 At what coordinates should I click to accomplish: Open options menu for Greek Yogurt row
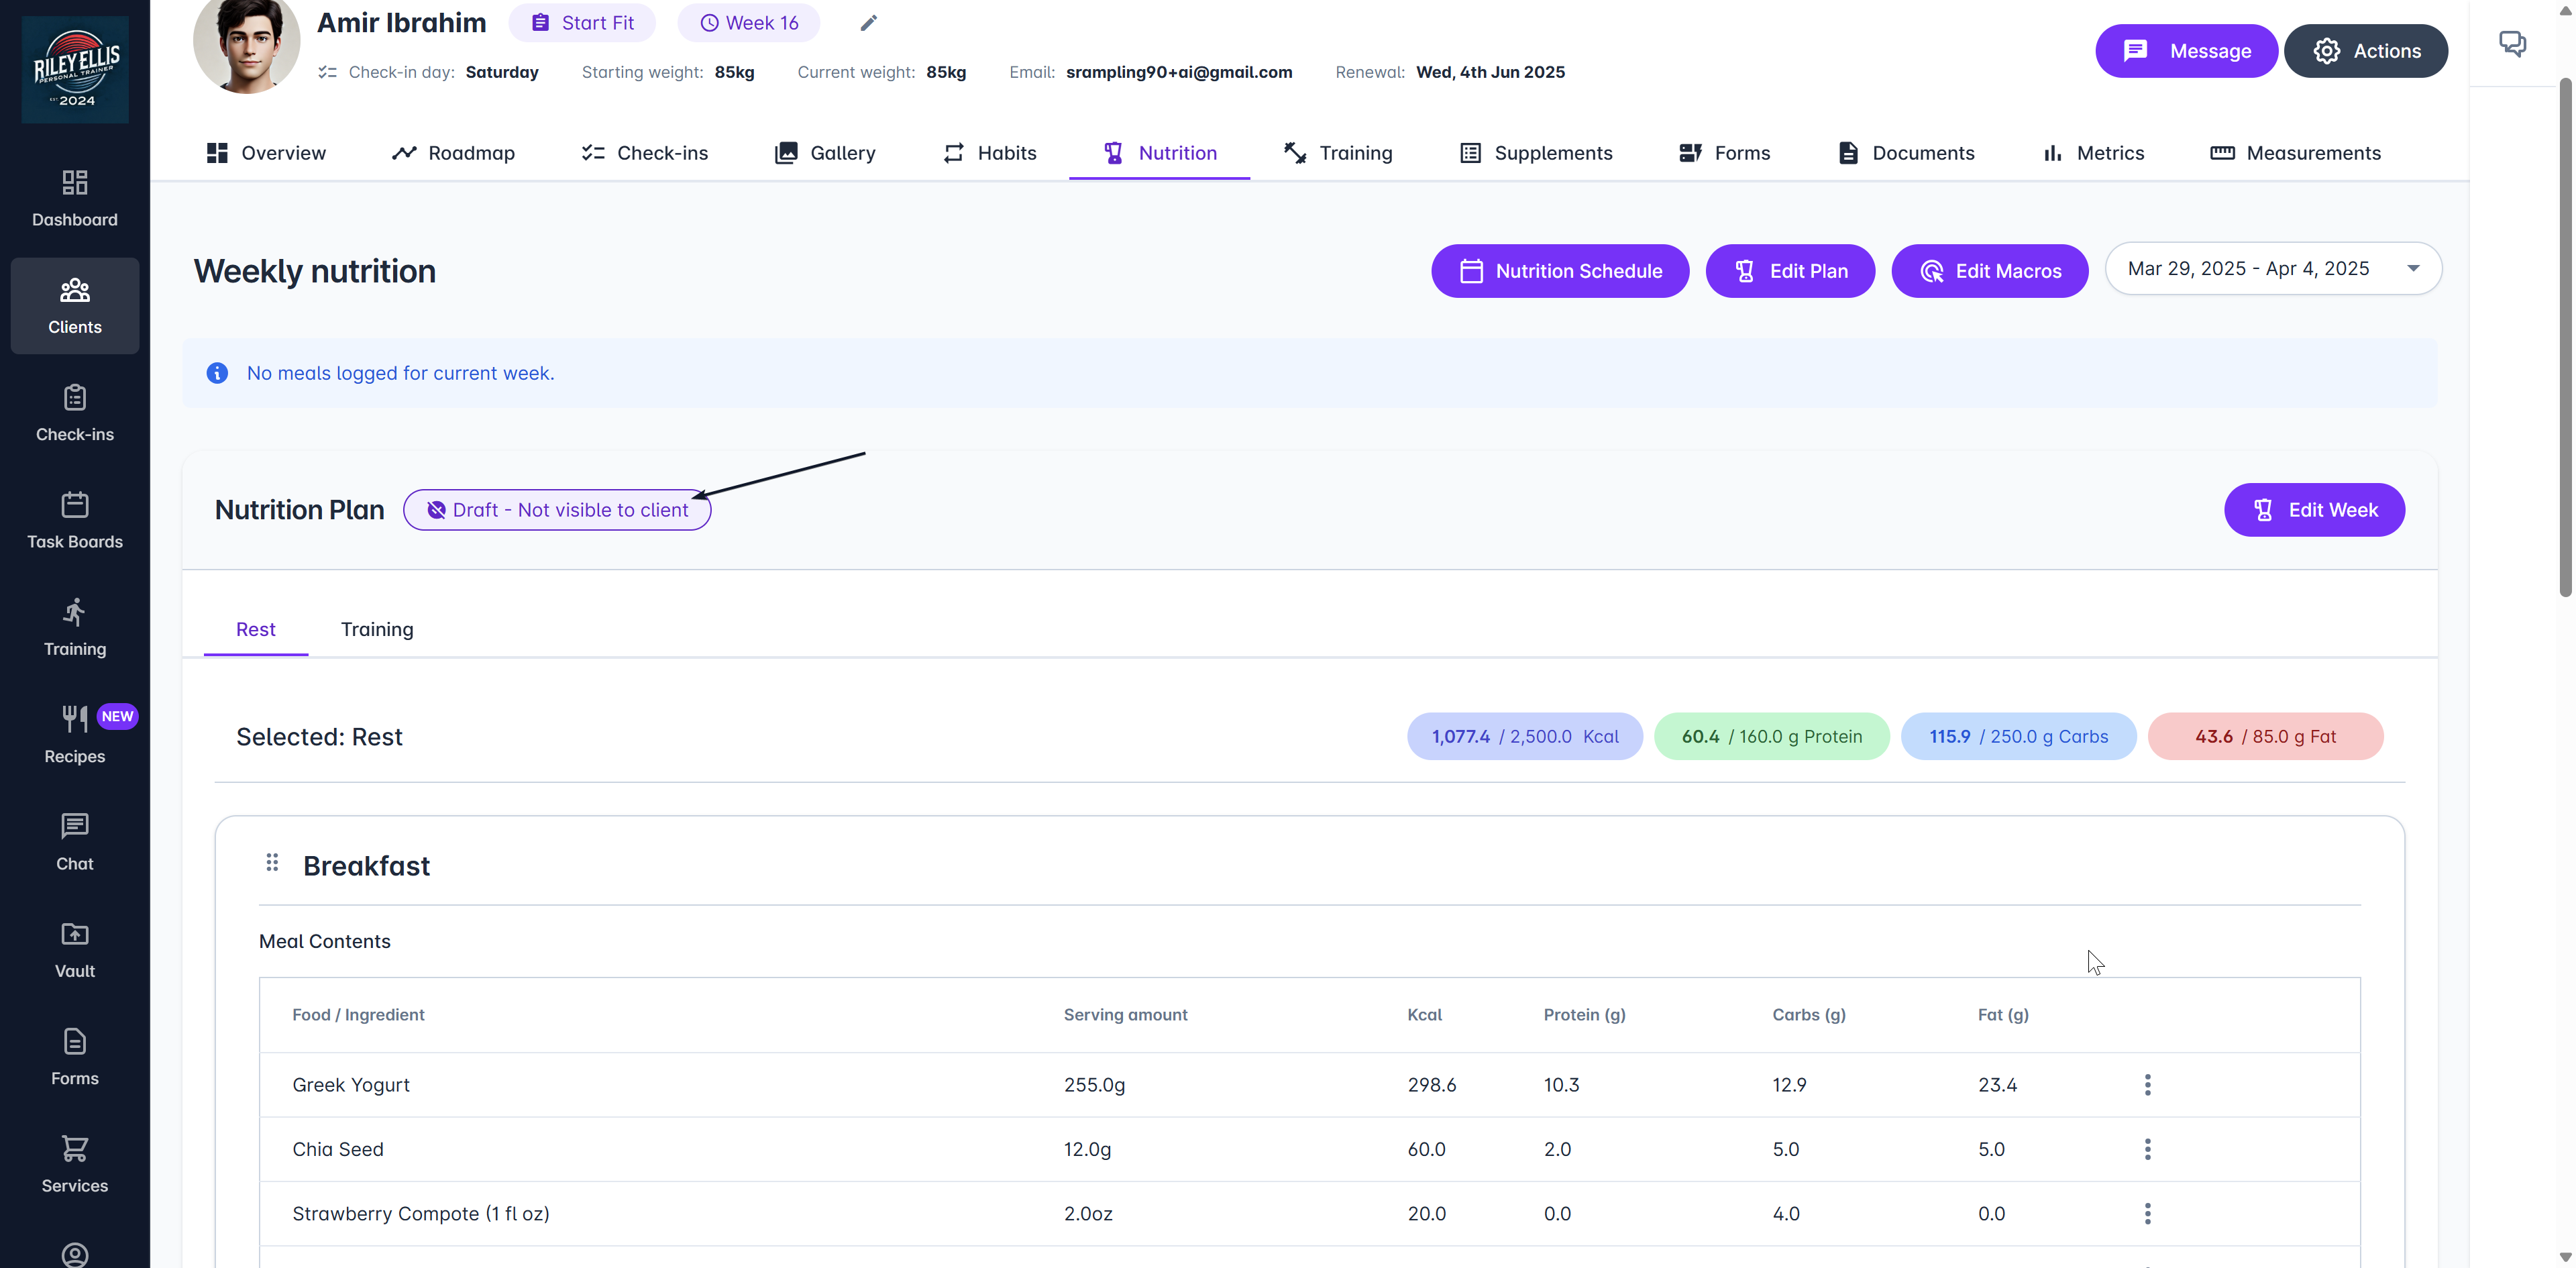click(x=2147, y=1085)
